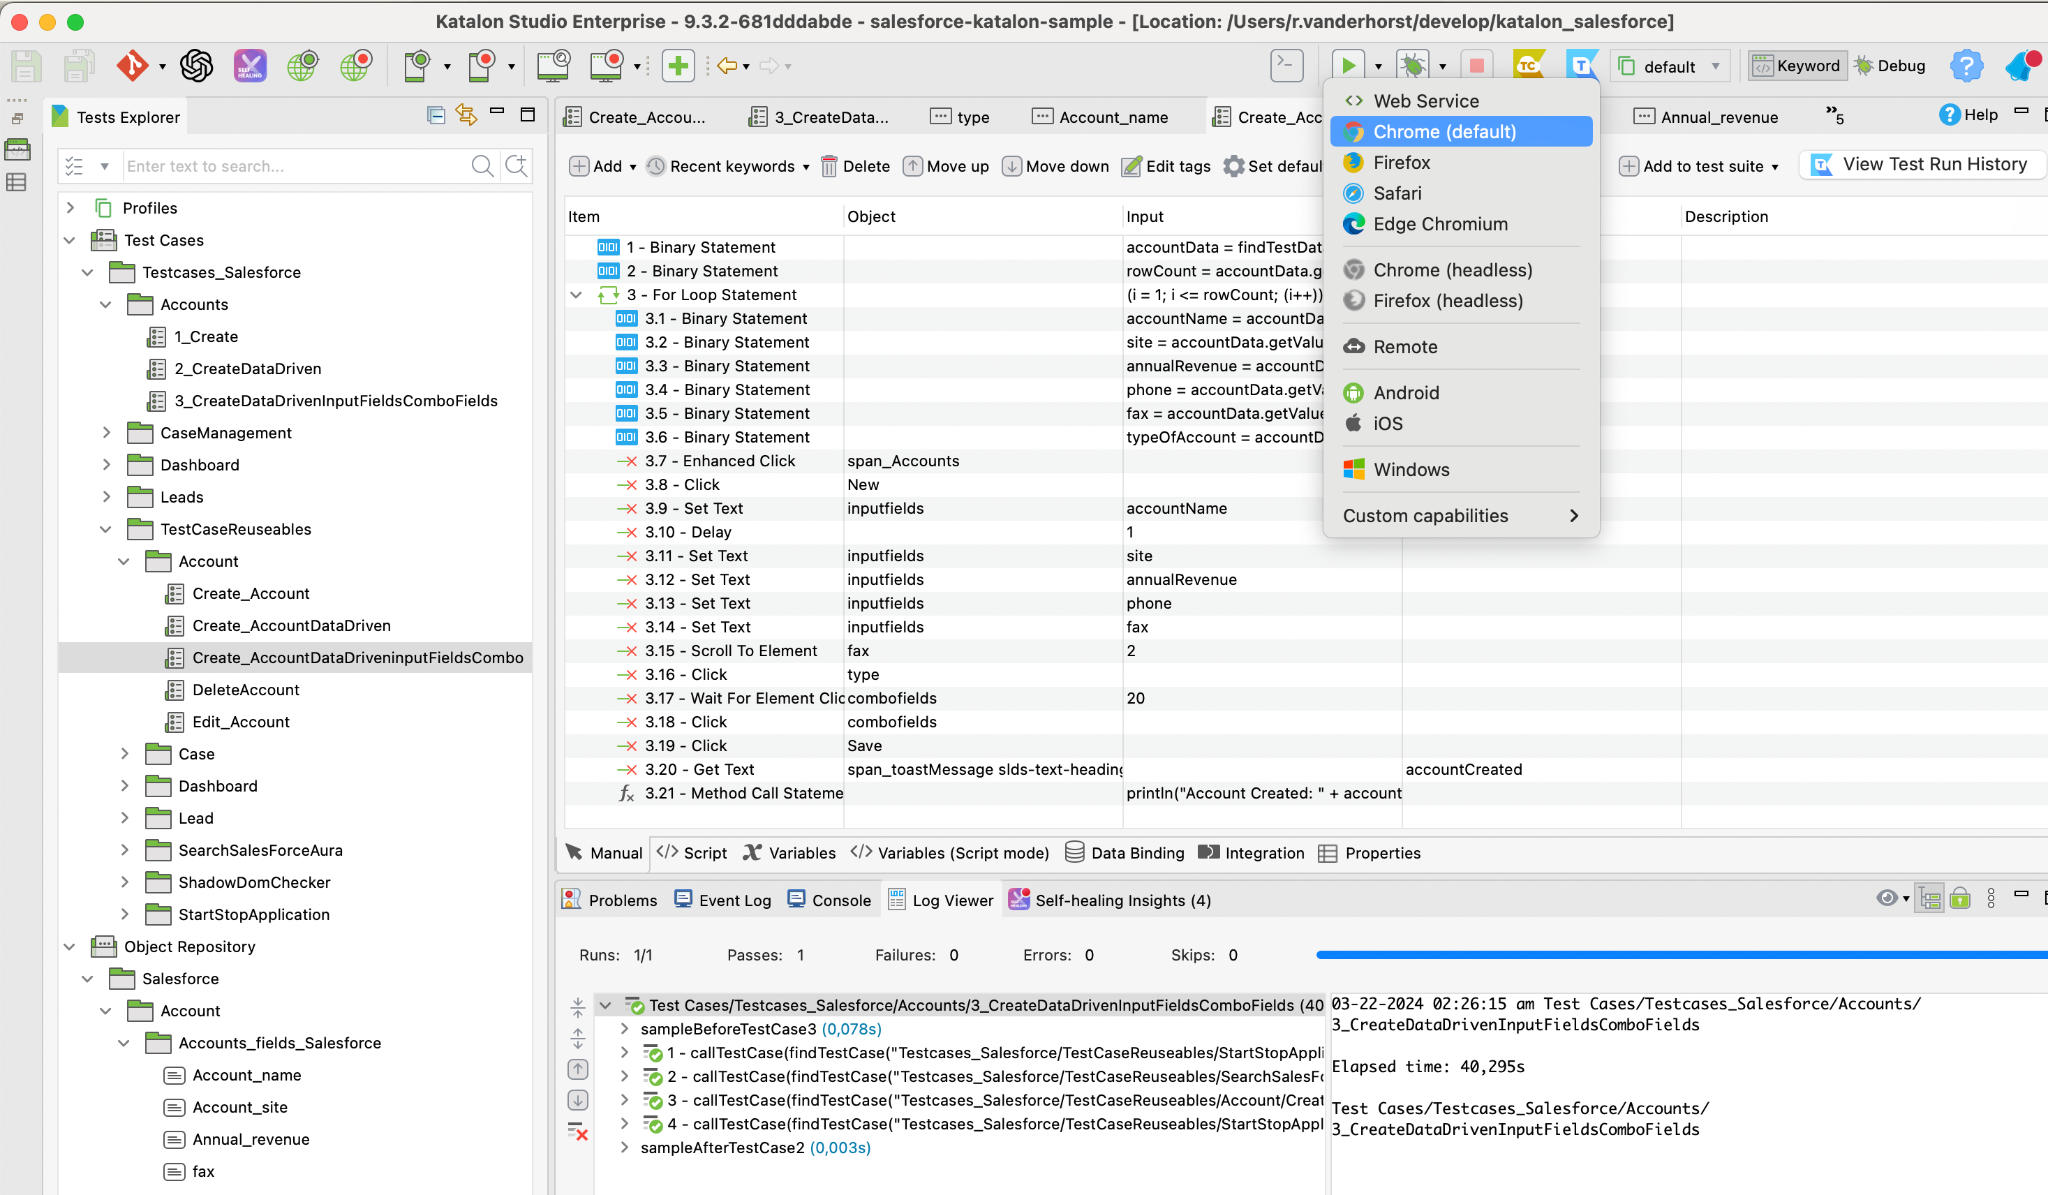Launch Spy Web with the green-target globe
The width and height of the screenshot is (2048, 1195).
pyautogui.click(x=302, y=66)
